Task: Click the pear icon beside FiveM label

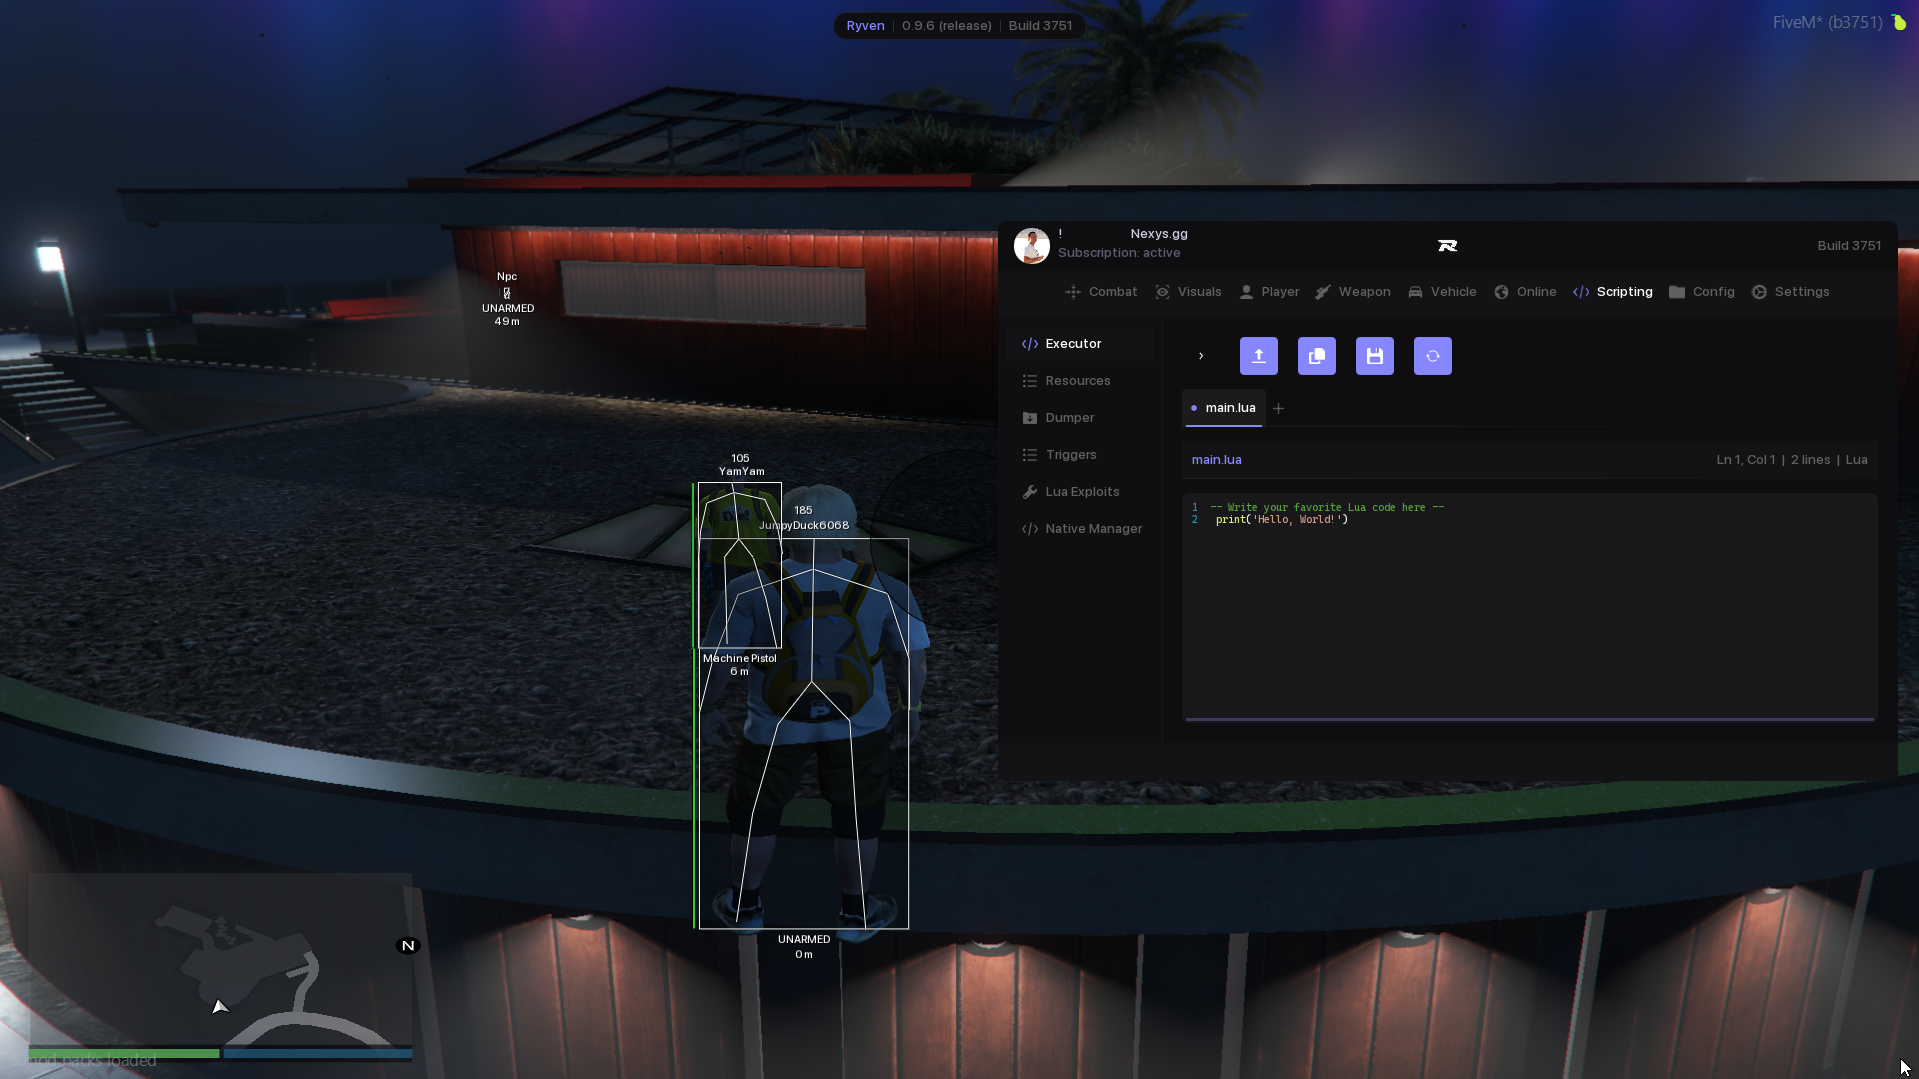Action: click(x=1898, y=22)
